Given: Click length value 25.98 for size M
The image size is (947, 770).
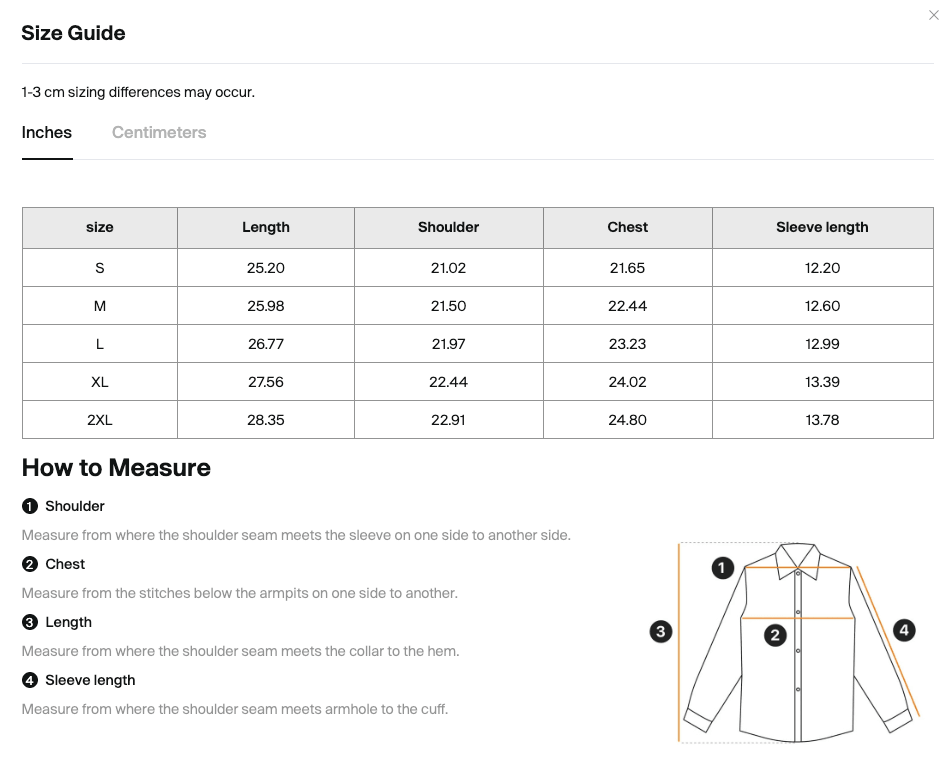Looking at the screenshot, I should (266, 306).
